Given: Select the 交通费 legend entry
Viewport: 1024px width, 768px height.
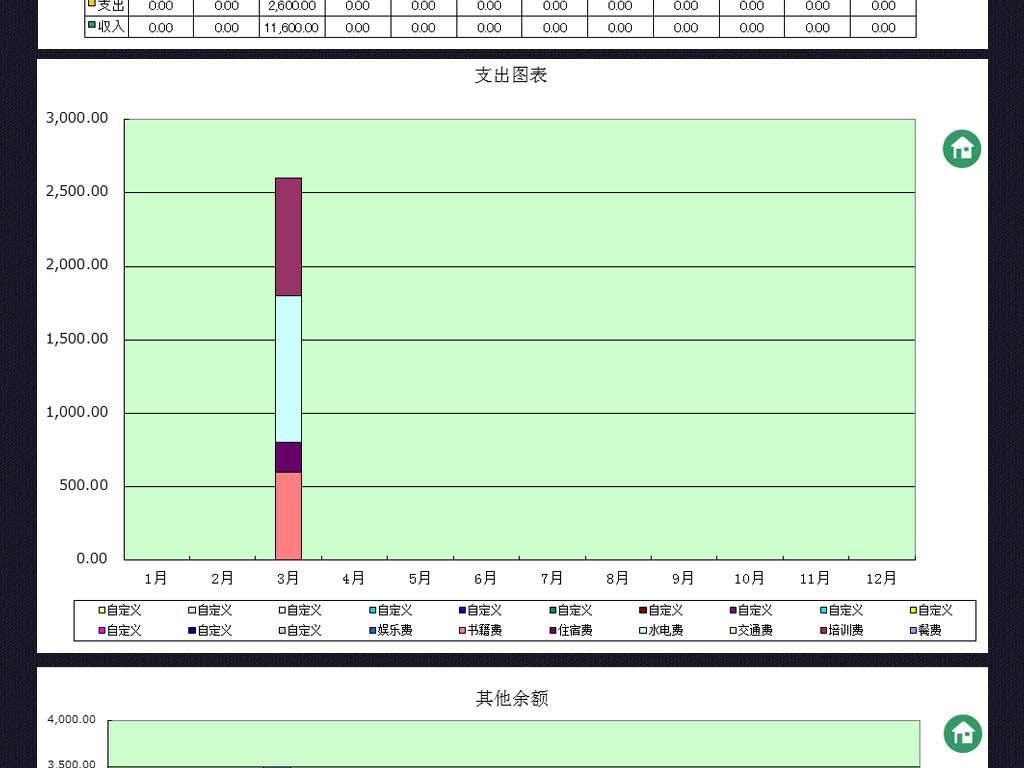Looking at the screenshot, I should [751, 630].
